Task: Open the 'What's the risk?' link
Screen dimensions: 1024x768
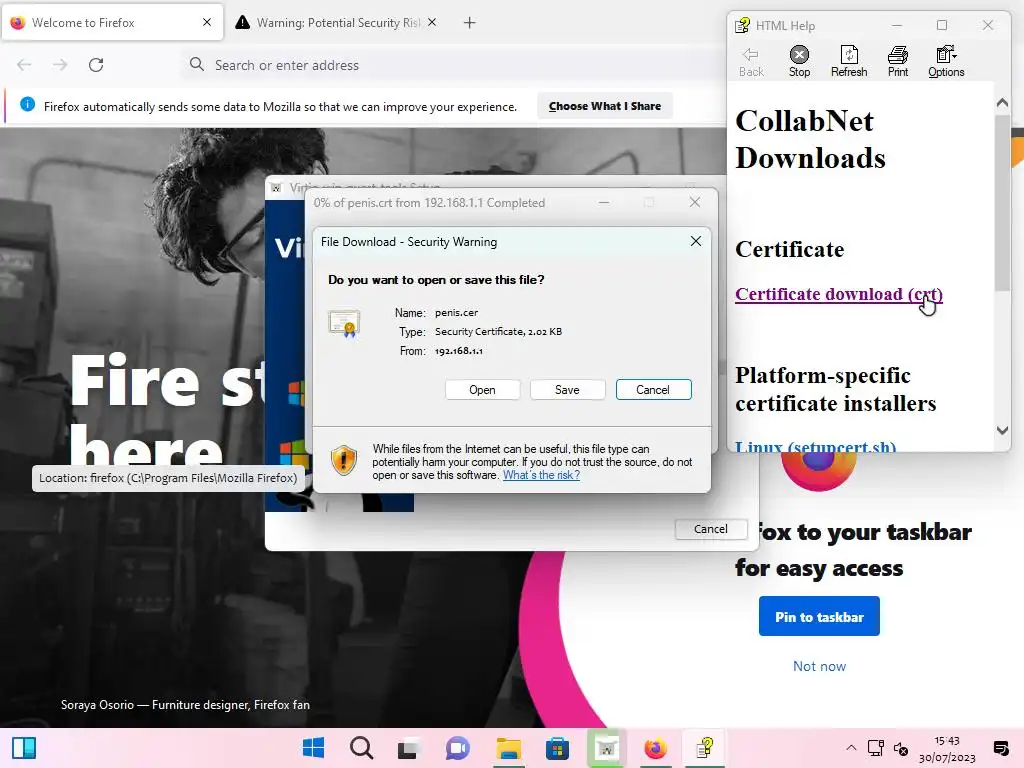Action: pyautogui.click(x=541, y=475)
